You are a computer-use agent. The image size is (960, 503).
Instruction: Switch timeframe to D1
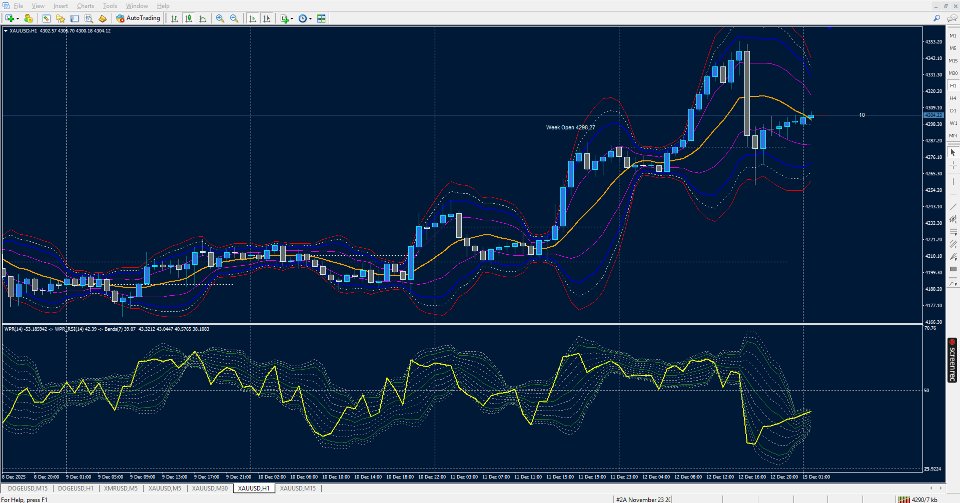pyautogui.click(x=953, y=111)
